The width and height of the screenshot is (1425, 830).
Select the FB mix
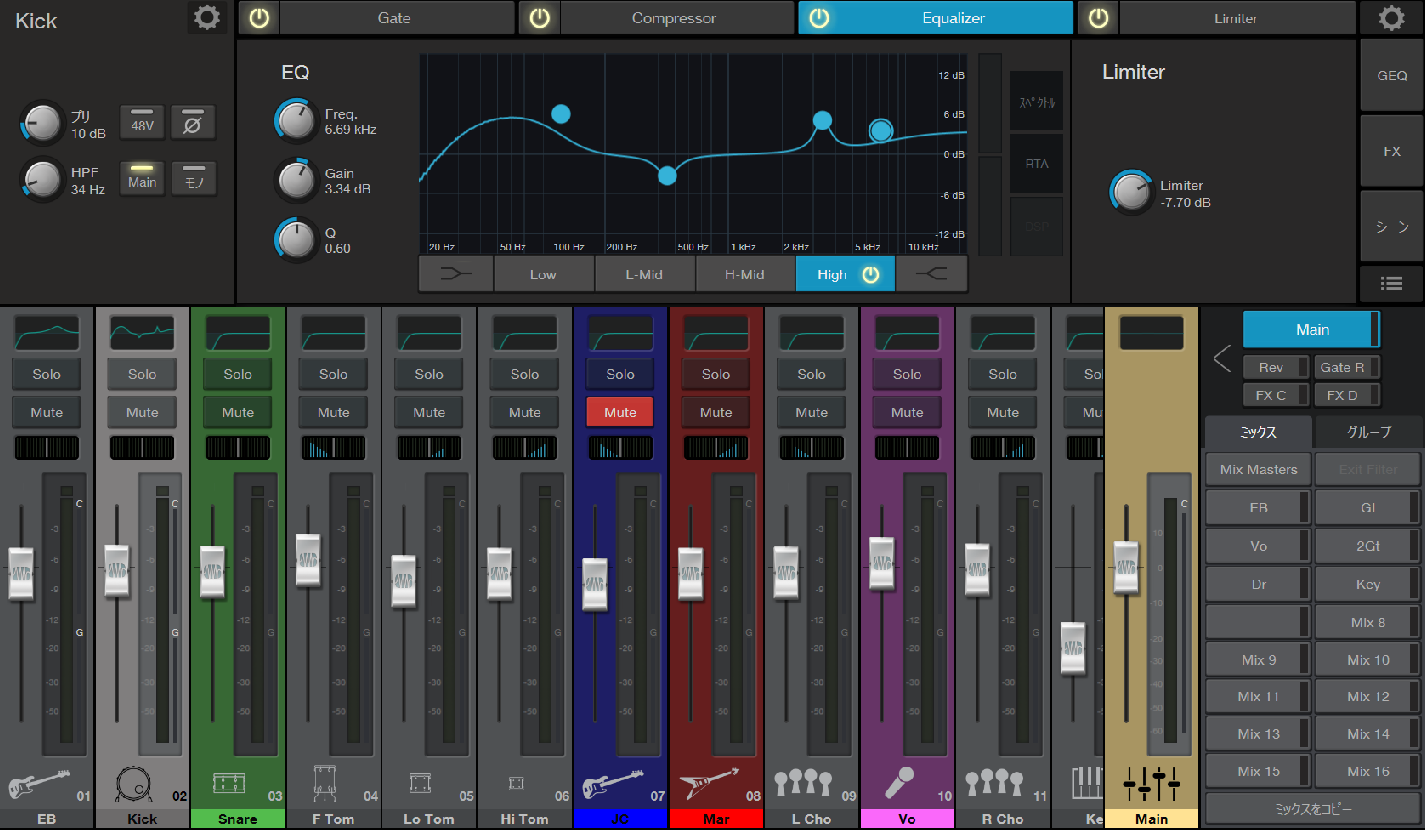tap(1258, 507)
